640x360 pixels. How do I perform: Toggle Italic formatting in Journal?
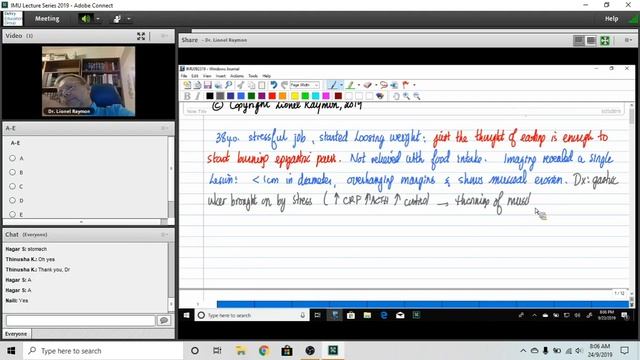[198, 96]
